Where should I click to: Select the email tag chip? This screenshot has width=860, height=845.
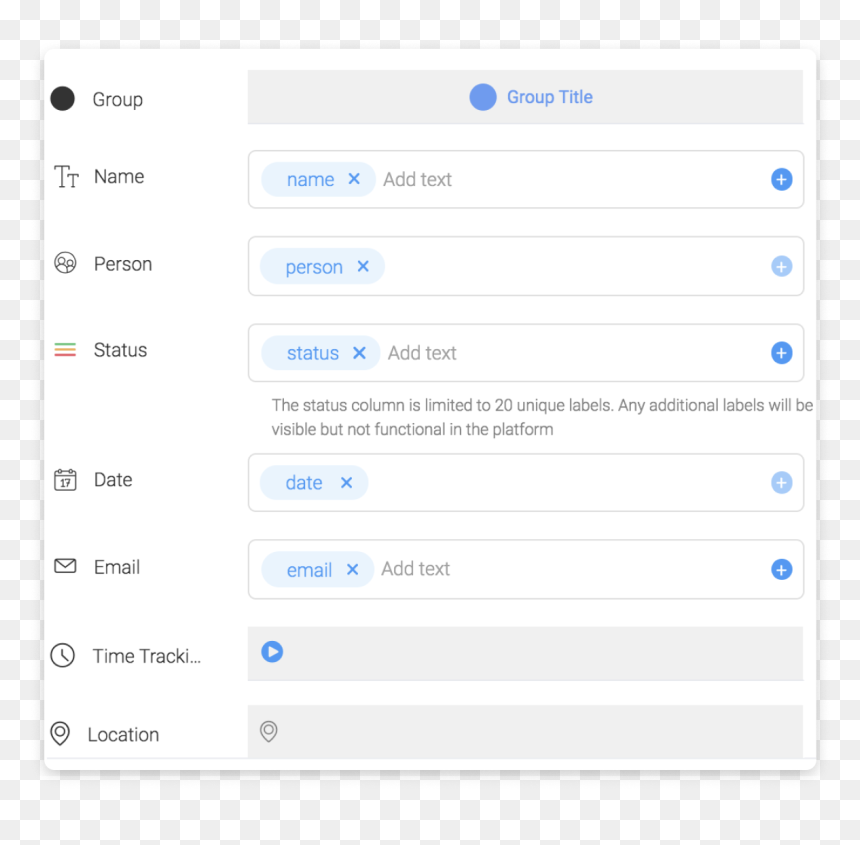tap(318, 569)
